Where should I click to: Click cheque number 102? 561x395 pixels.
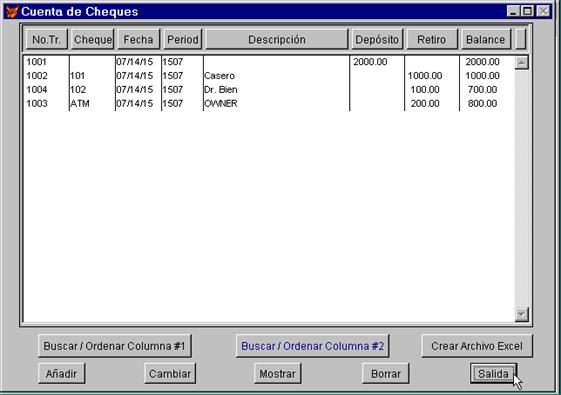point(78,89)
